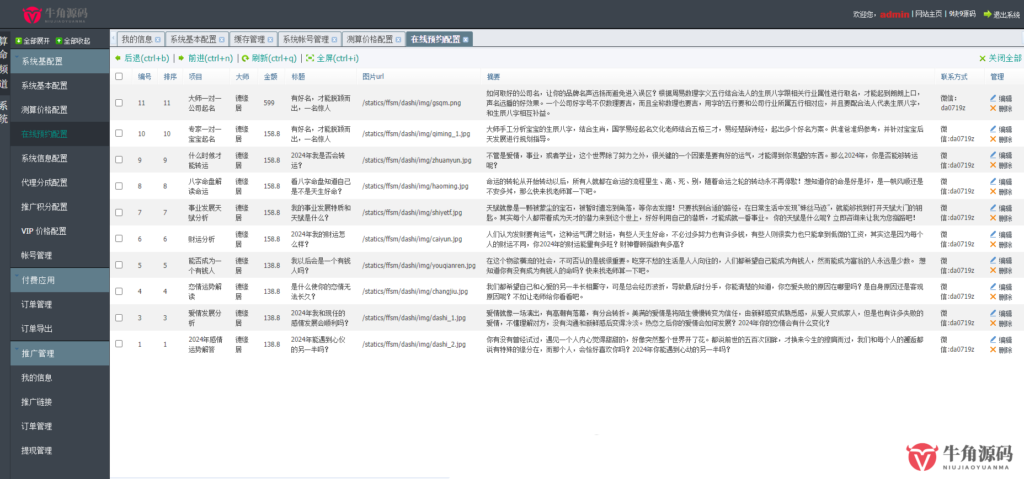This screenshot has height=479, width=1024.
Task: Enter fullscreen with 全屏(ctrl+i)
Action: [332, 58]
